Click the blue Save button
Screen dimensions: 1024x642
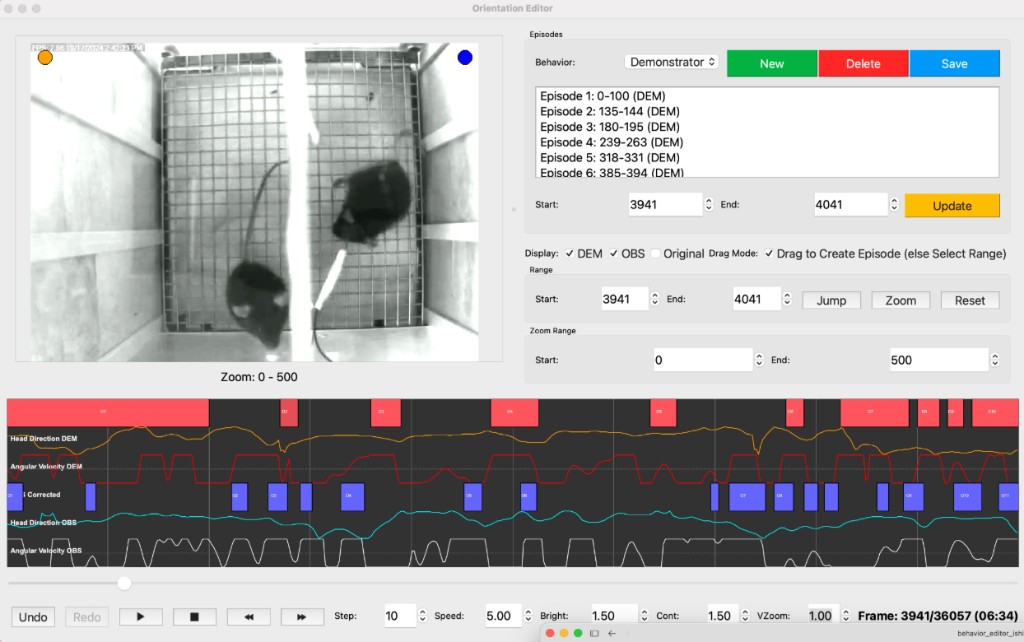(954, 63)
